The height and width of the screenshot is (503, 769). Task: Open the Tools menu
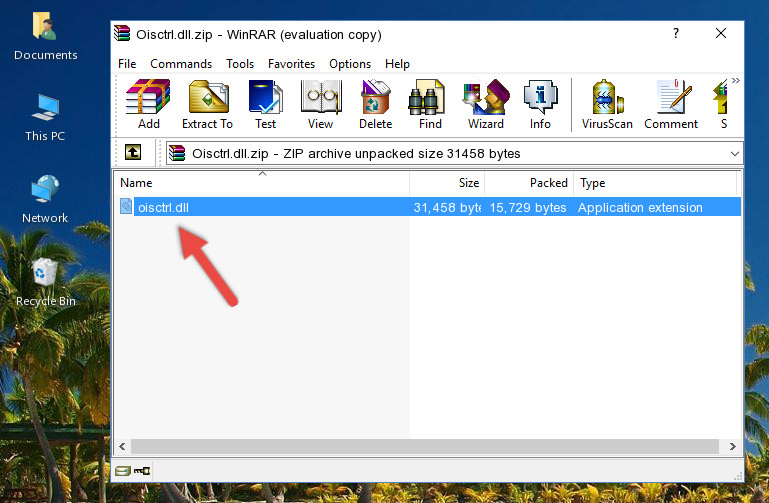240,64
